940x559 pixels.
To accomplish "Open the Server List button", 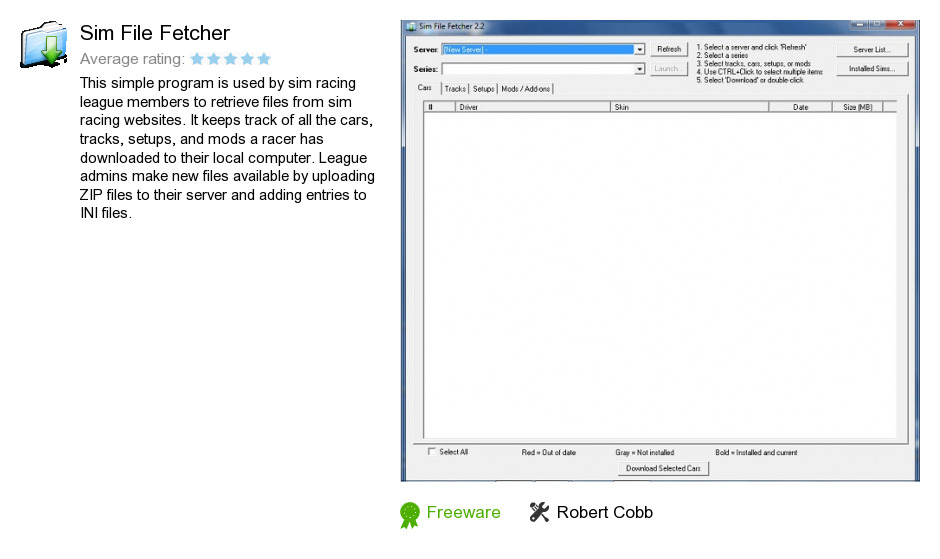I will click(x=872, y=50).
